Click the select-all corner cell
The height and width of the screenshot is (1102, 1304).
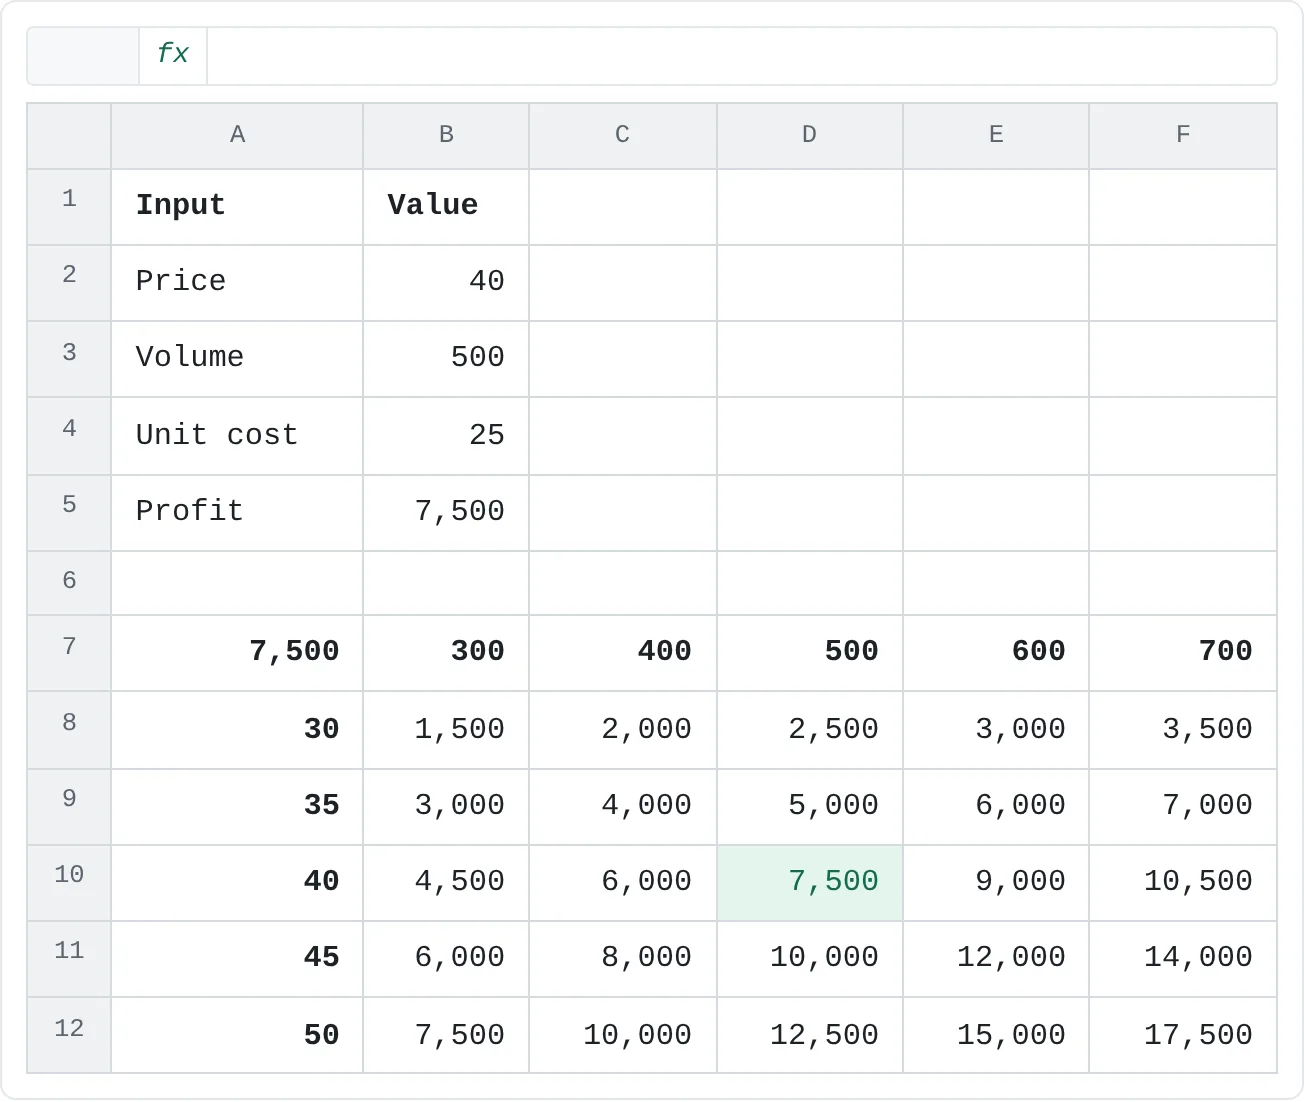click(x=69, y=136)
